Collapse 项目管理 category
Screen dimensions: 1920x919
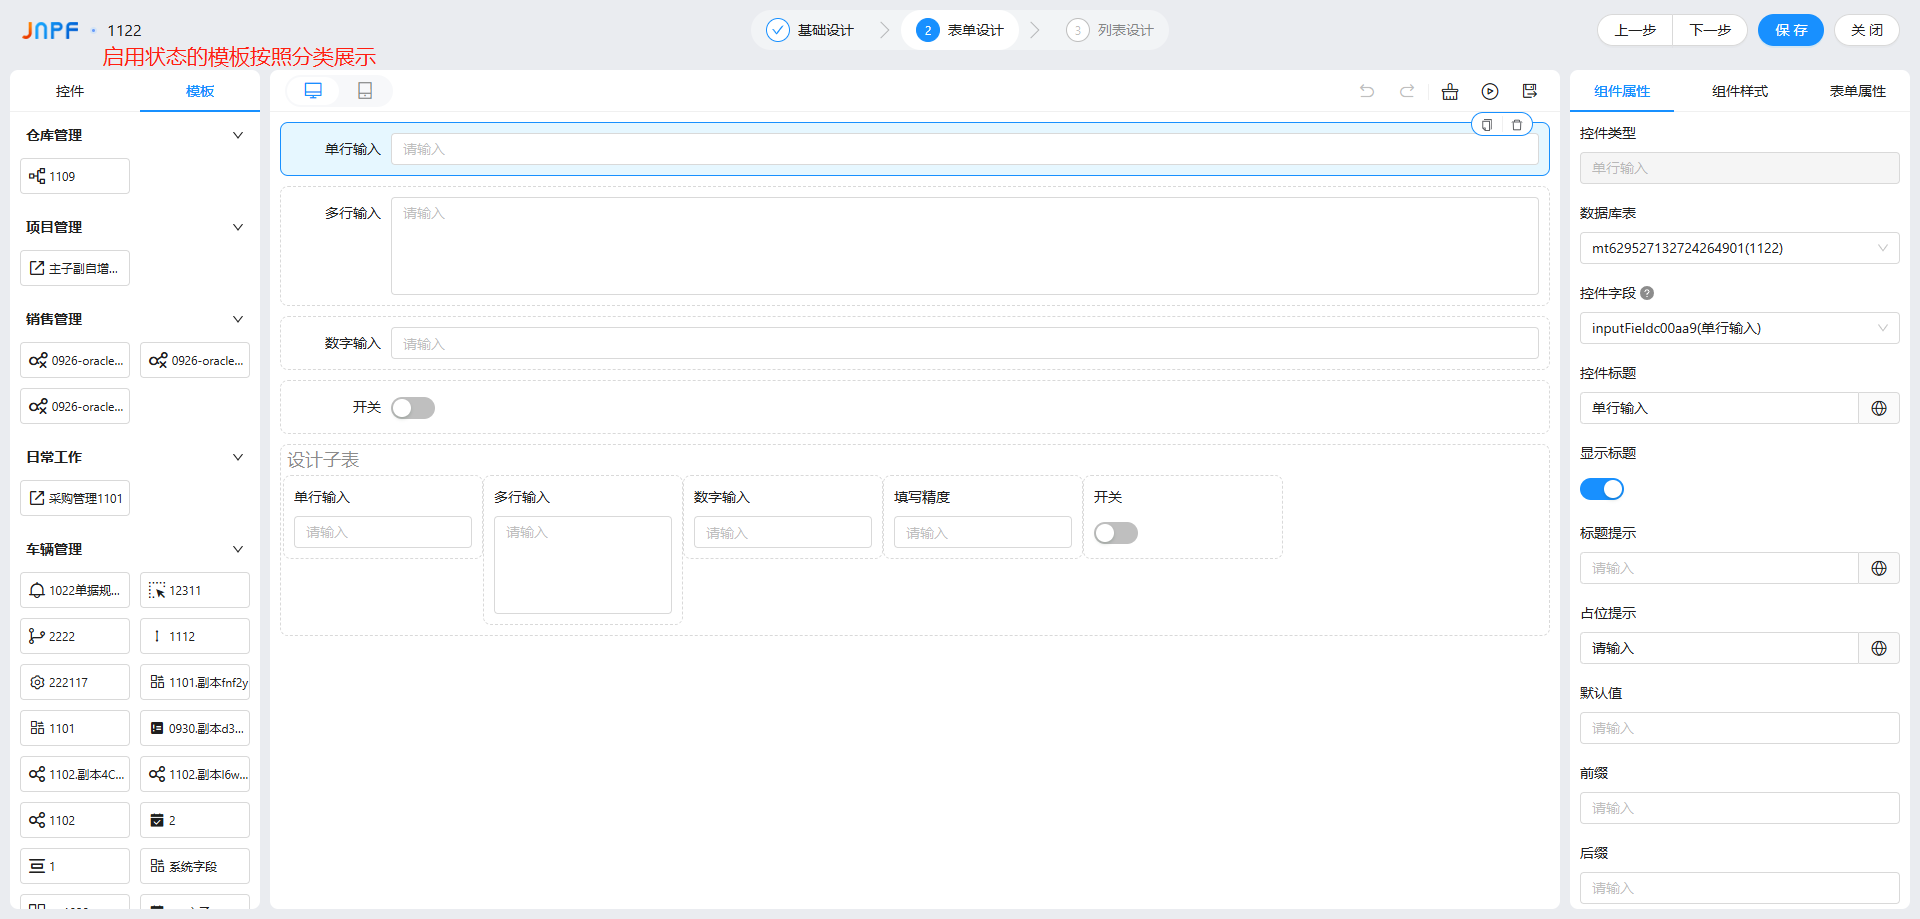[x=238, y=227]
